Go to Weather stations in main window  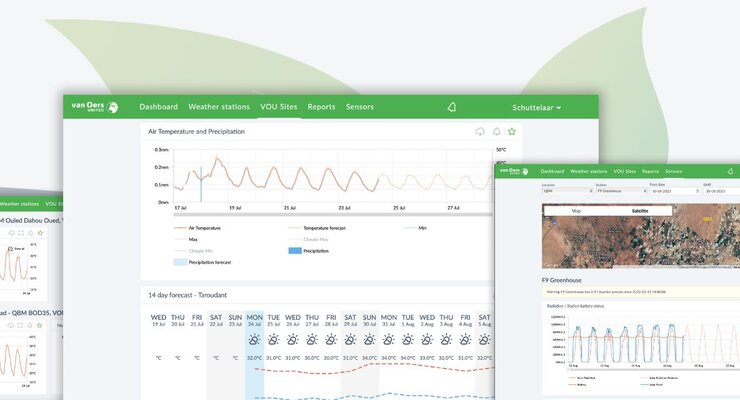click(x=219, y=107)
